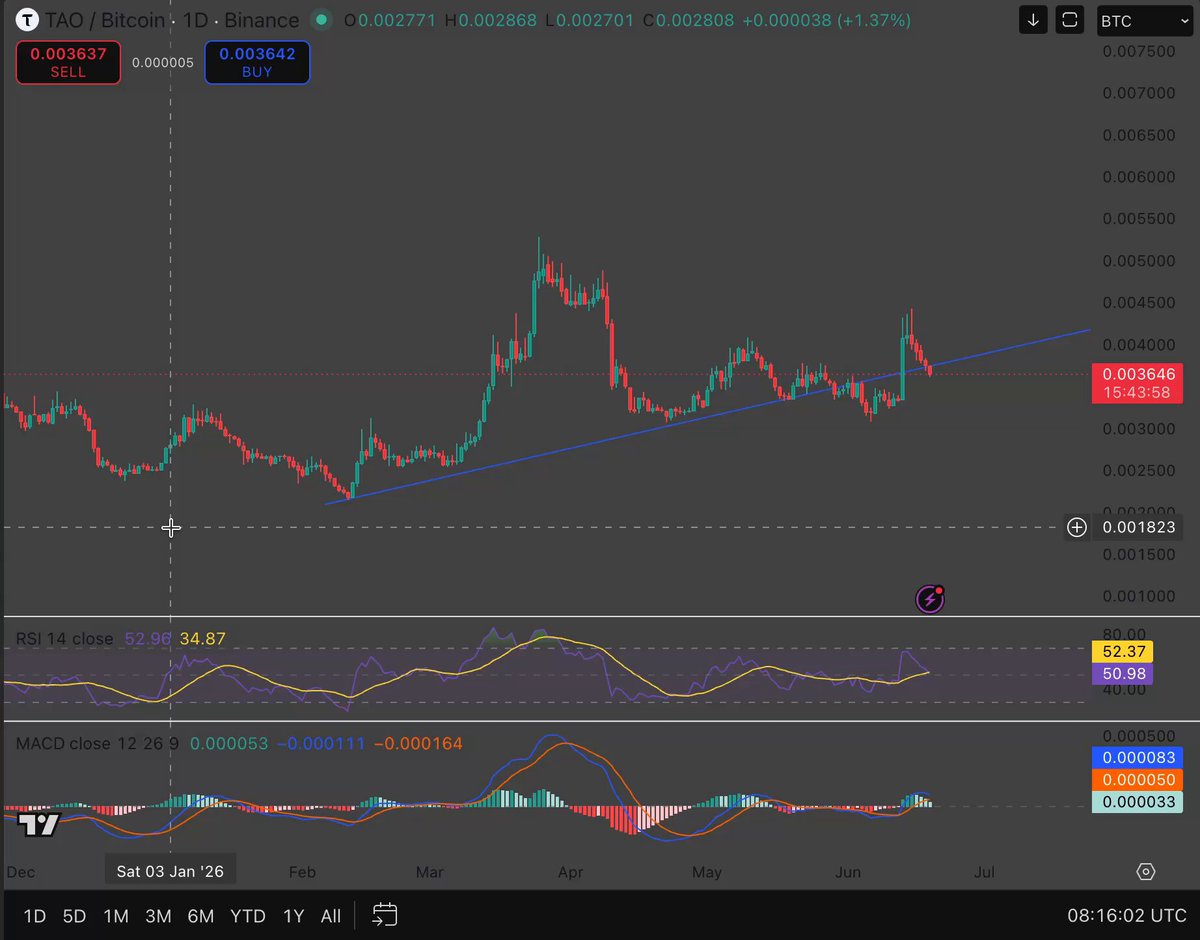
Task: Click the blue BUY 0.003642 button
Action: click(257, 62)
